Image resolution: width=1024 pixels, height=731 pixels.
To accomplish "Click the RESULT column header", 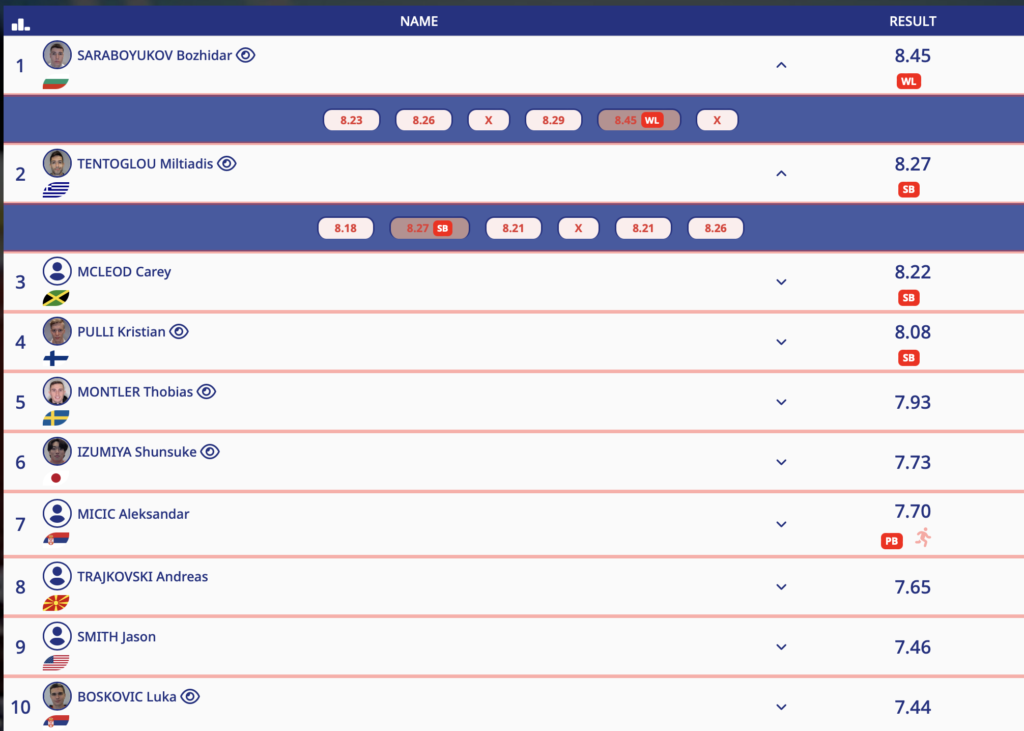I will click(x=912, y=21).
